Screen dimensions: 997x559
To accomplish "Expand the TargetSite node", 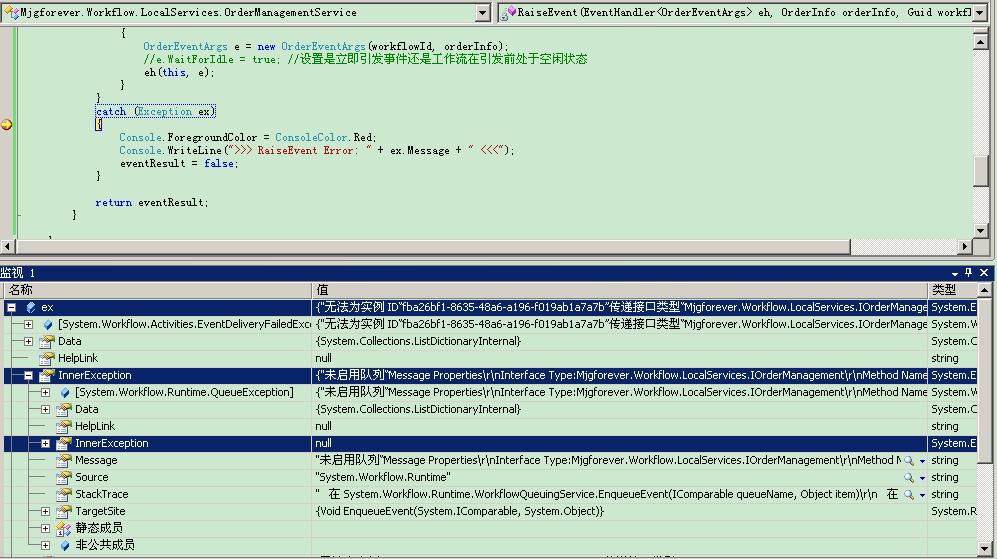I will (x=45, y=511).
